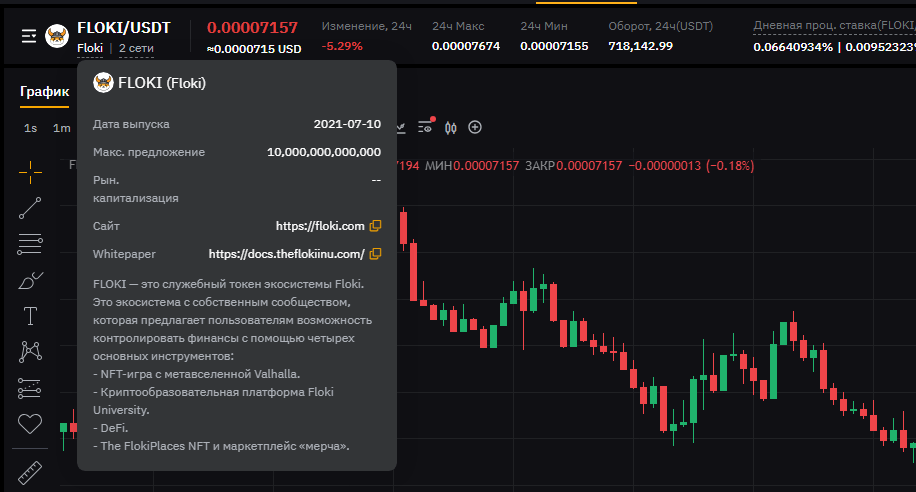Screen dimensions: 916x492
Task: Select the text annotation tool
Action: [x=30, y=316]
